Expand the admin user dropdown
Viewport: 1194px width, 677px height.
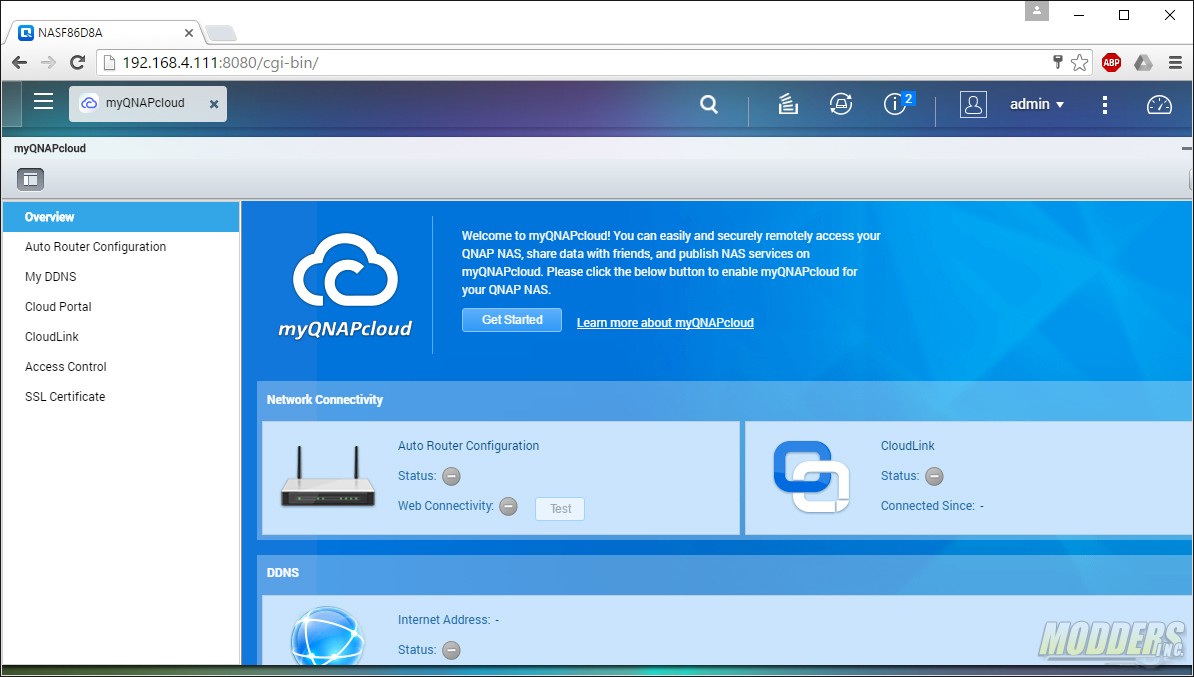click(x=1037, y=104)
